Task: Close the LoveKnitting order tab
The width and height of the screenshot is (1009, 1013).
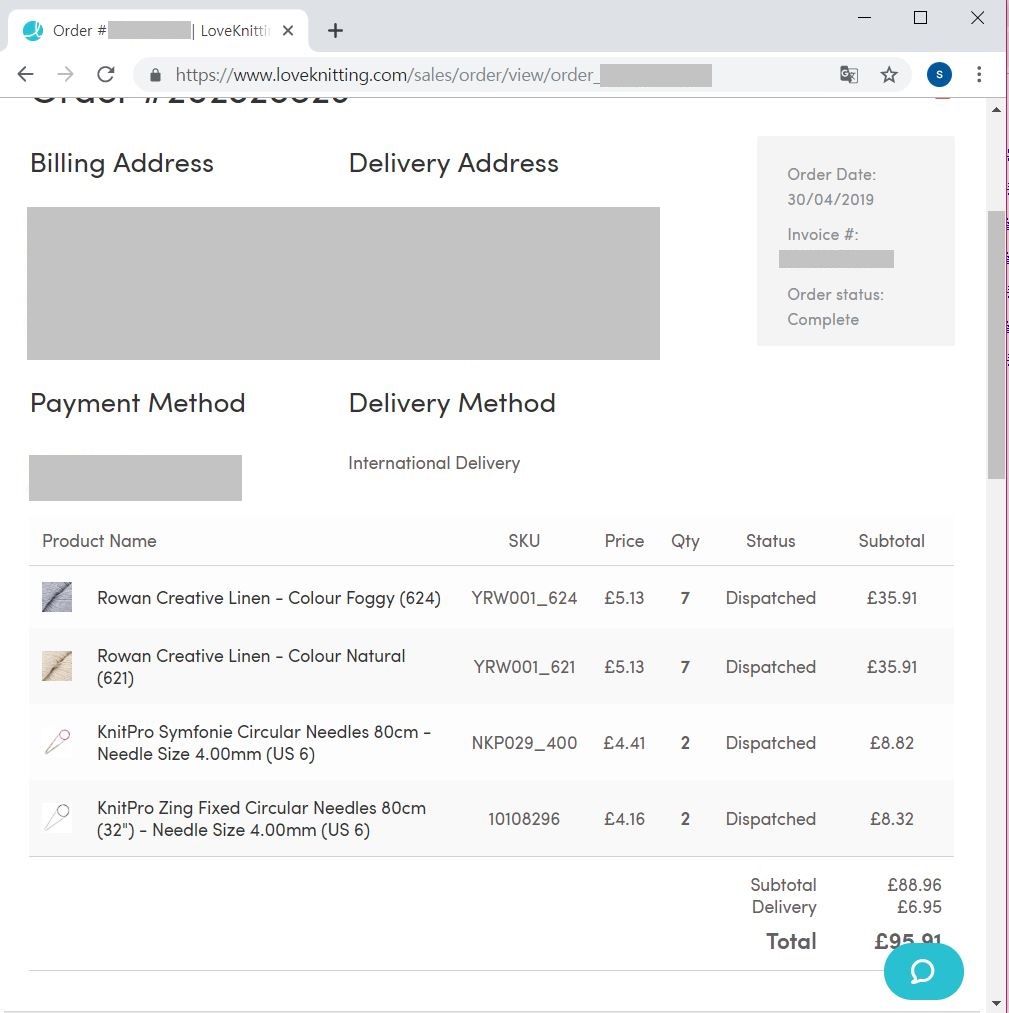Action: [288, 30]
